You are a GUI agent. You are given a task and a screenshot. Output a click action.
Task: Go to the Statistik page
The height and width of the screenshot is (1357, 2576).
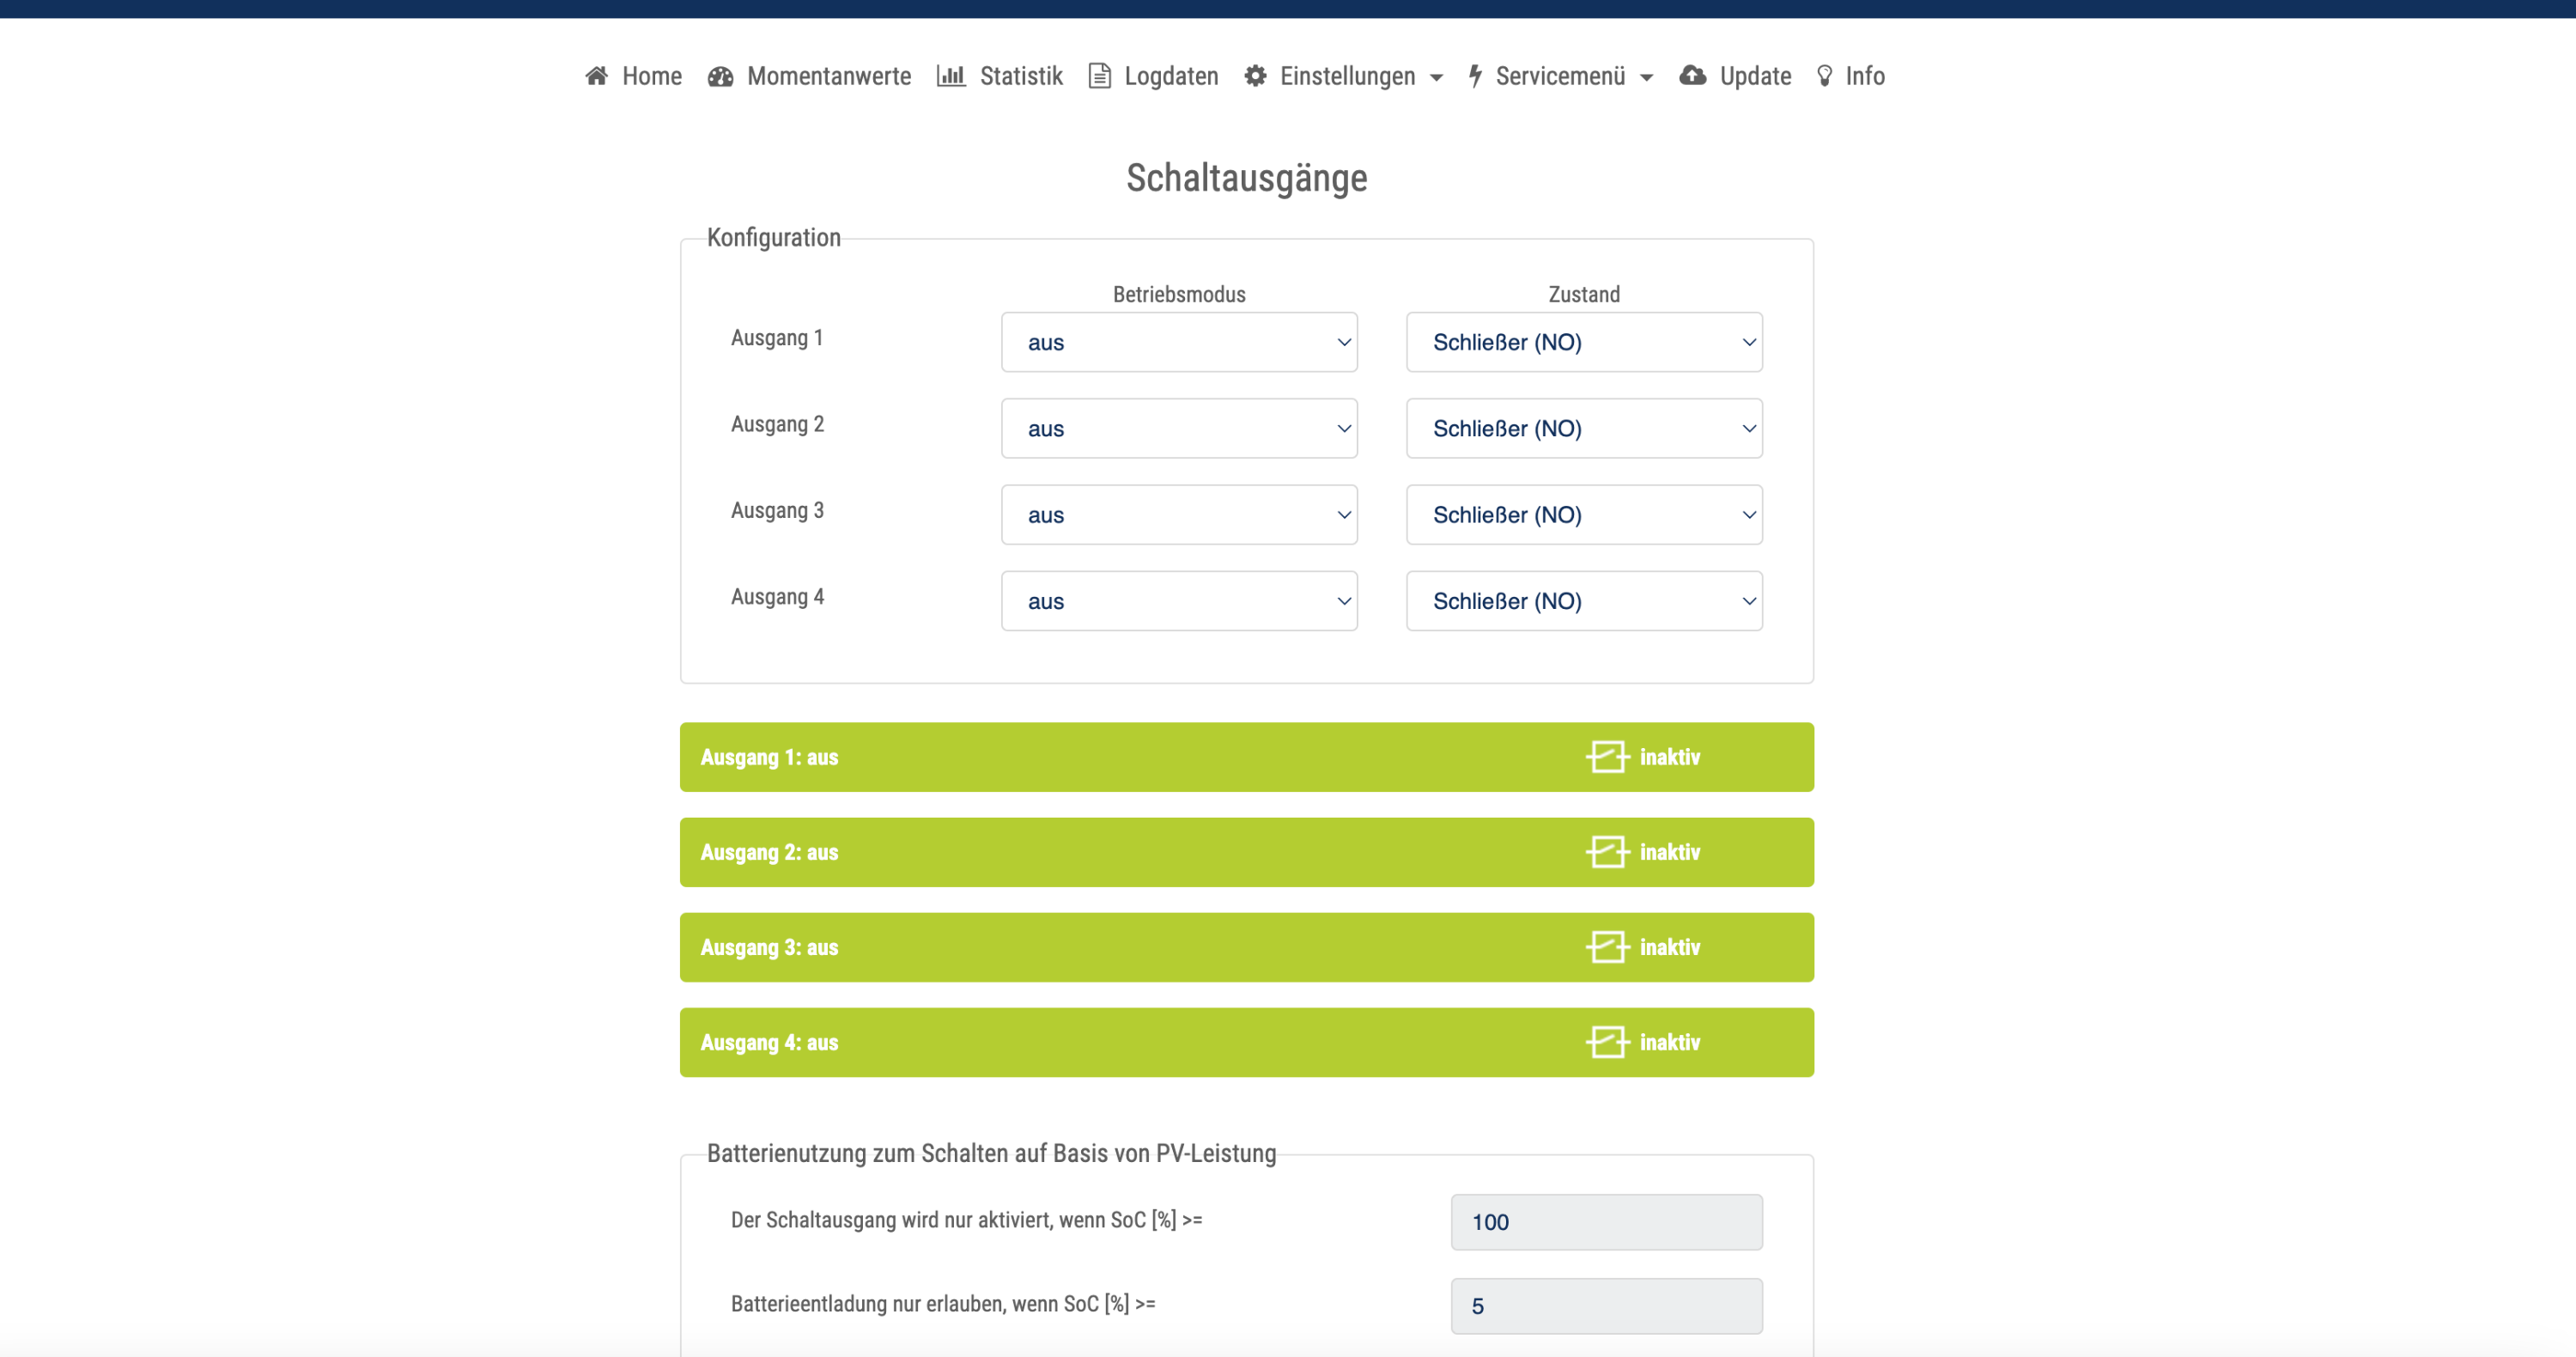click(1020, 76)
